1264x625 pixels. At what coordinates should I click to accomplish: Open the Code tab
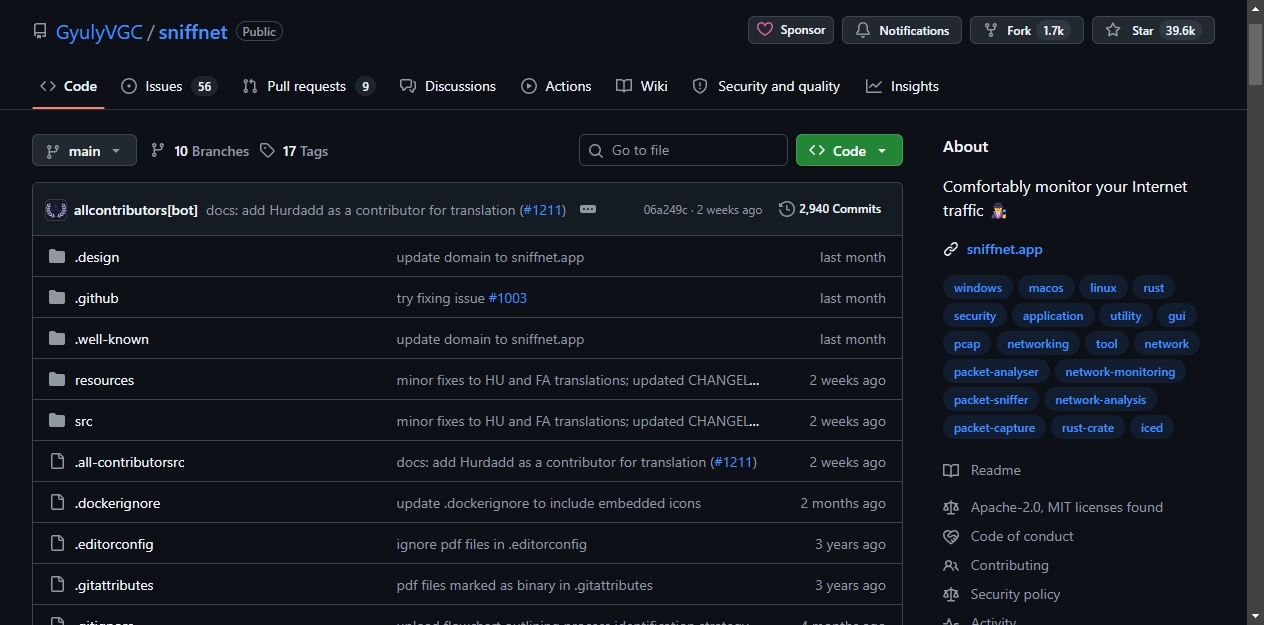(68, 86)
